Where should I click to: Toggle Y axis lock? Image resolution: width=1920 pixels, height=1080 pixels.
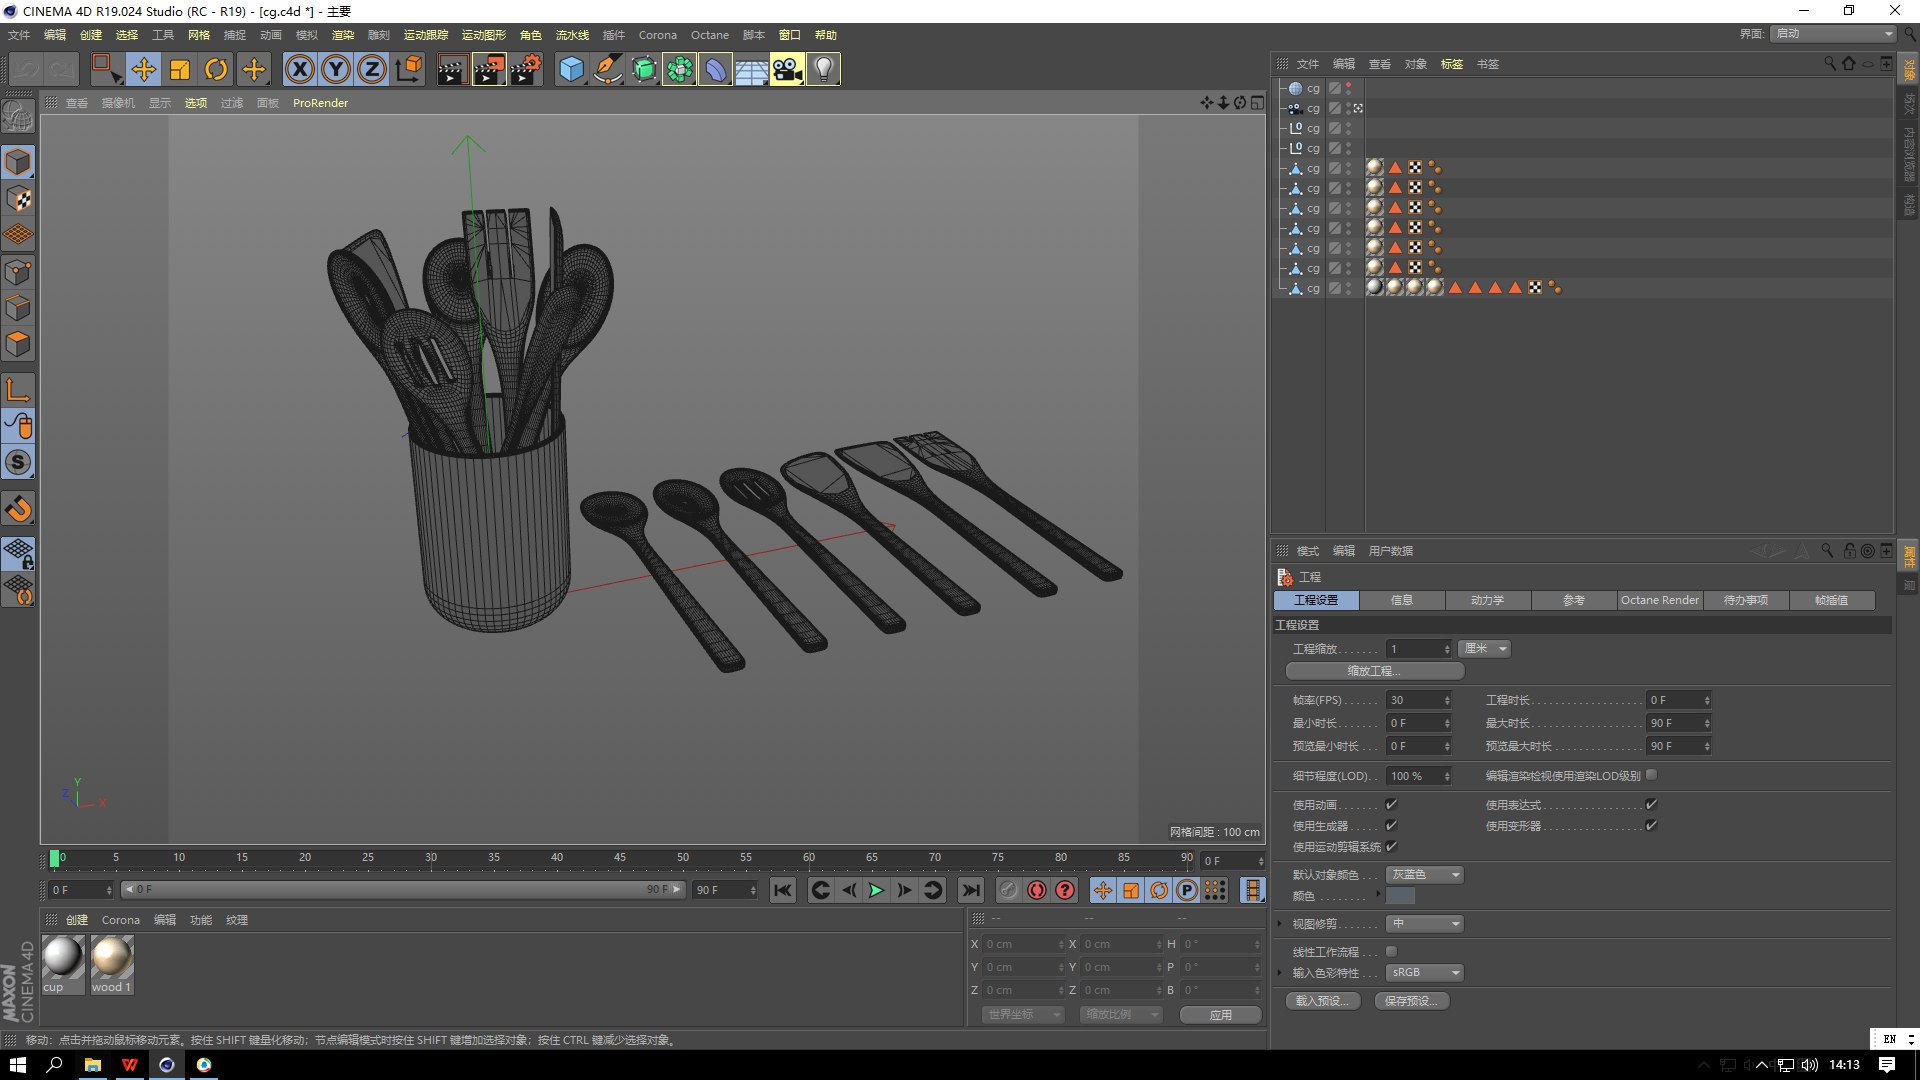336,70
